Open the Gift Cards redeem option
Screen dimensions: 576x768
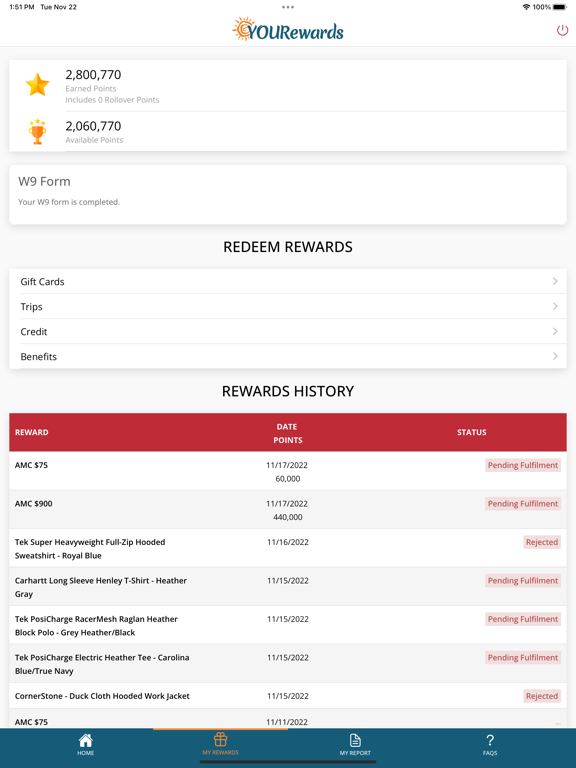click(288, 281)
